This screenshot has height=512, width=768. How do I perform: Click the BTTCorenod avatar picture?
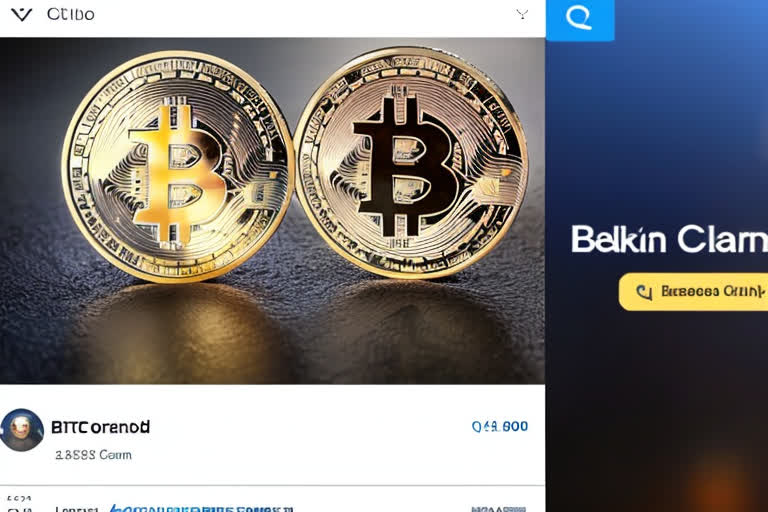click(22, 430)
